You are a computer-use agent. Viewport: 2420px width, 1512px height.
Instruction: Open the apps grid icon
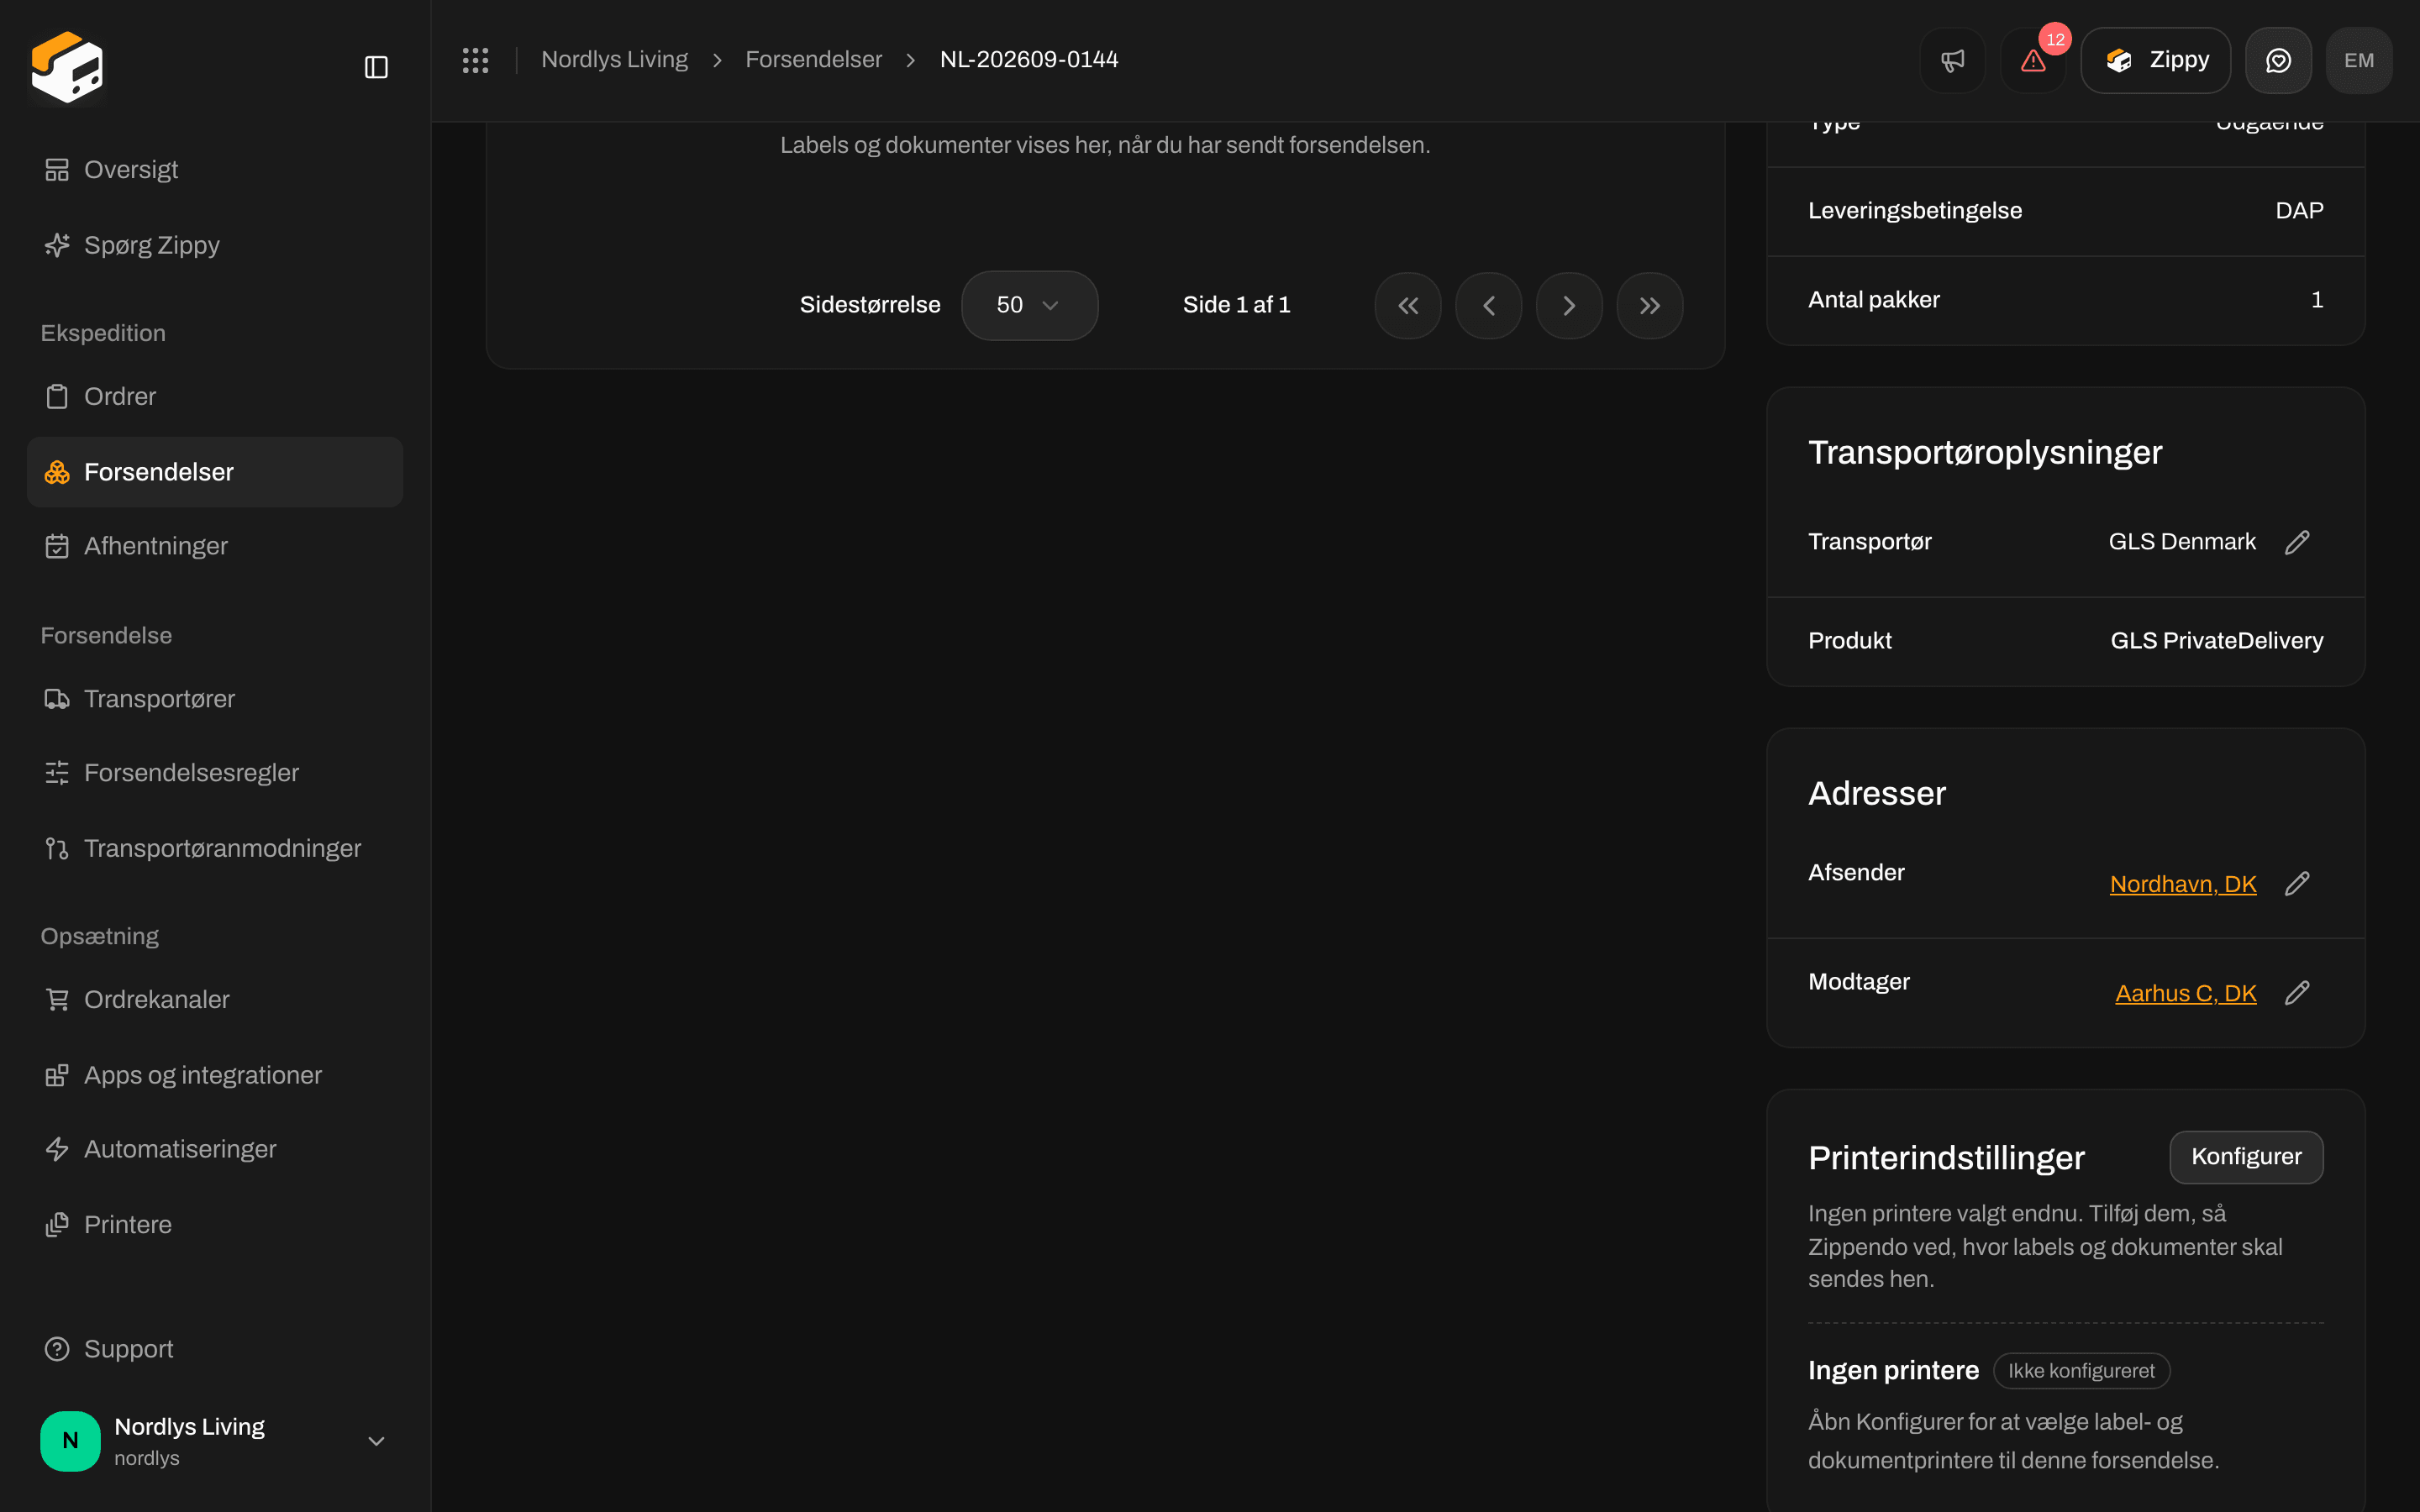click(x=475, y=60)
